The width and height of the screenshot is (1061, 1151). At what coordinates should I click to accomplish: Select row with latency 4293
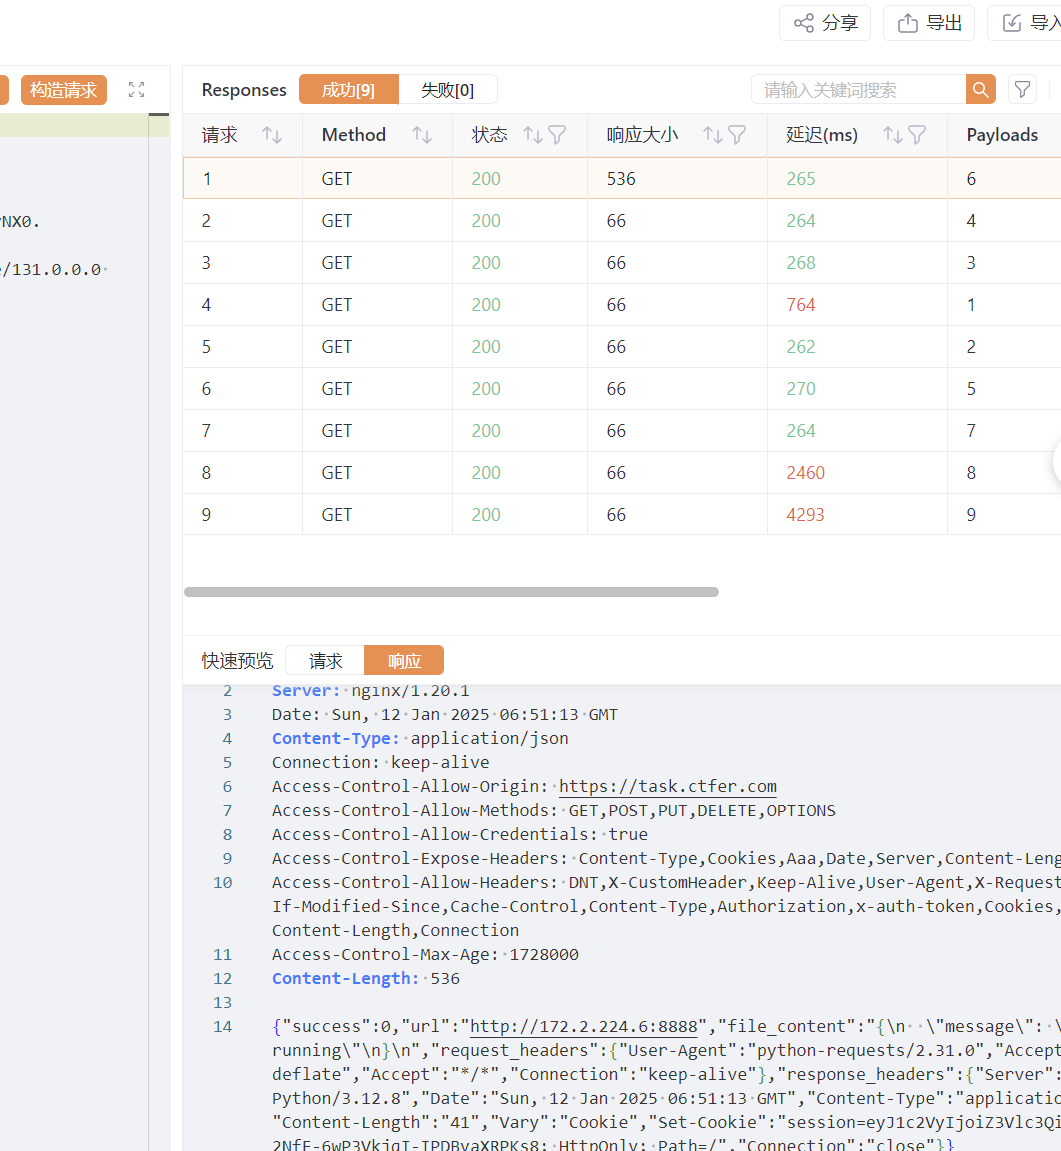[x=621, y=515]
